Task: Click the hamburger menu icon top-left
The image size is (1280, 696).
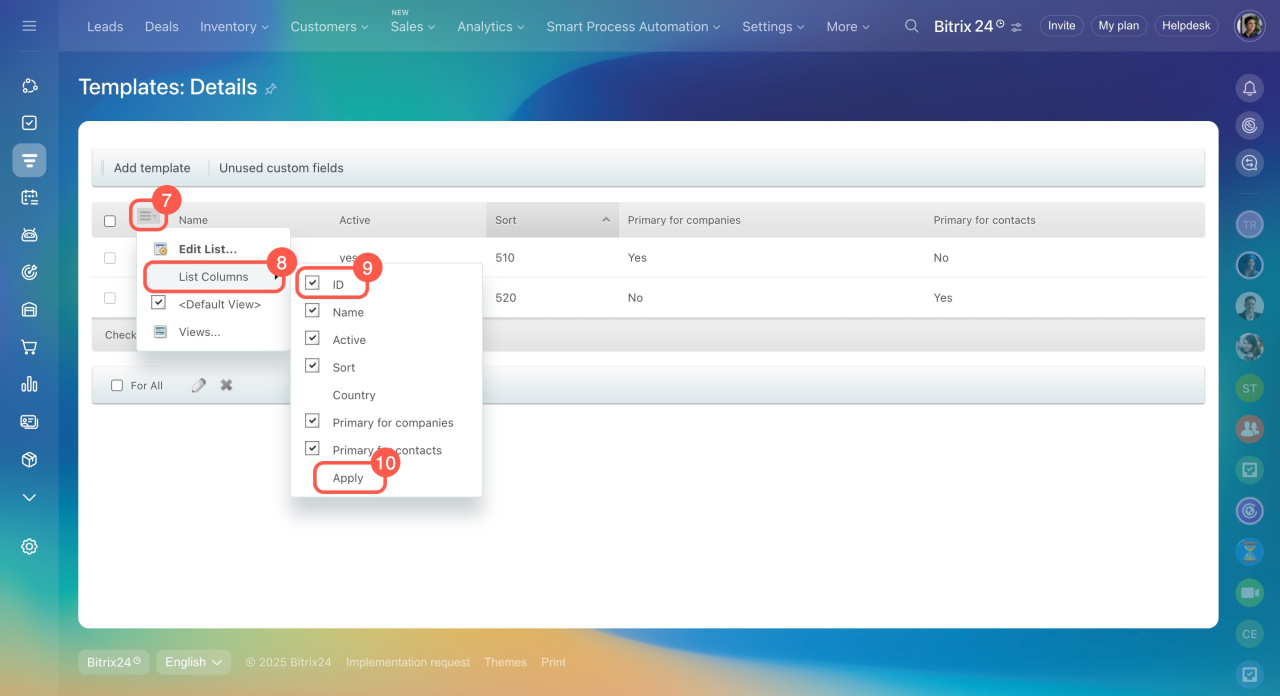Action: coord(29,26)
